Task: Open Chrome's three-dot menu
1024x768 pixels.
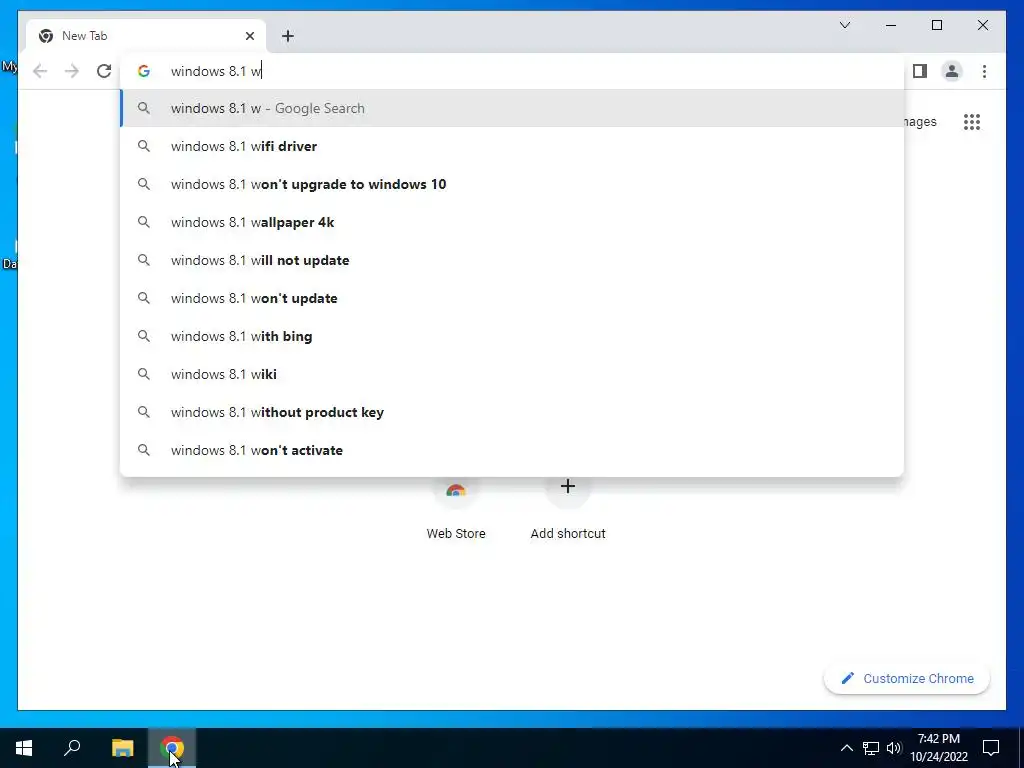Action: 984,71
